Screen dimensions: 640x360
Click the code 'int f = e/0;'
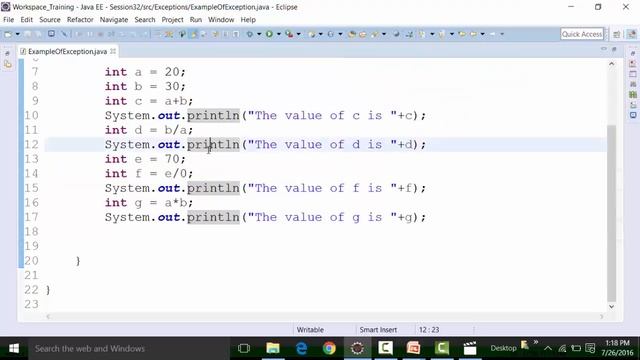(x=149, y=173)
